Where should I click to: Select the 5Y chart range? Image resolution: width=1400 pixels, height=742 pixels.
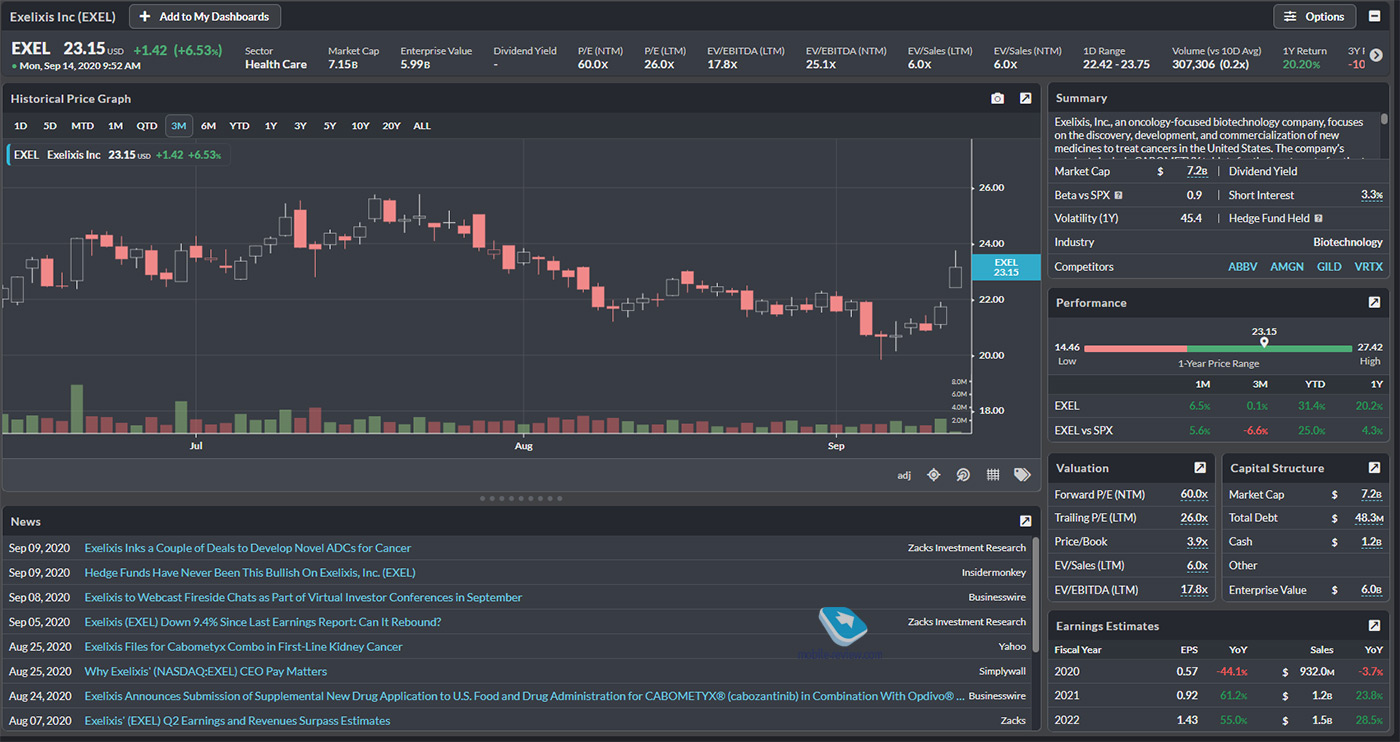pyautogui.click(x=330, y=126)
